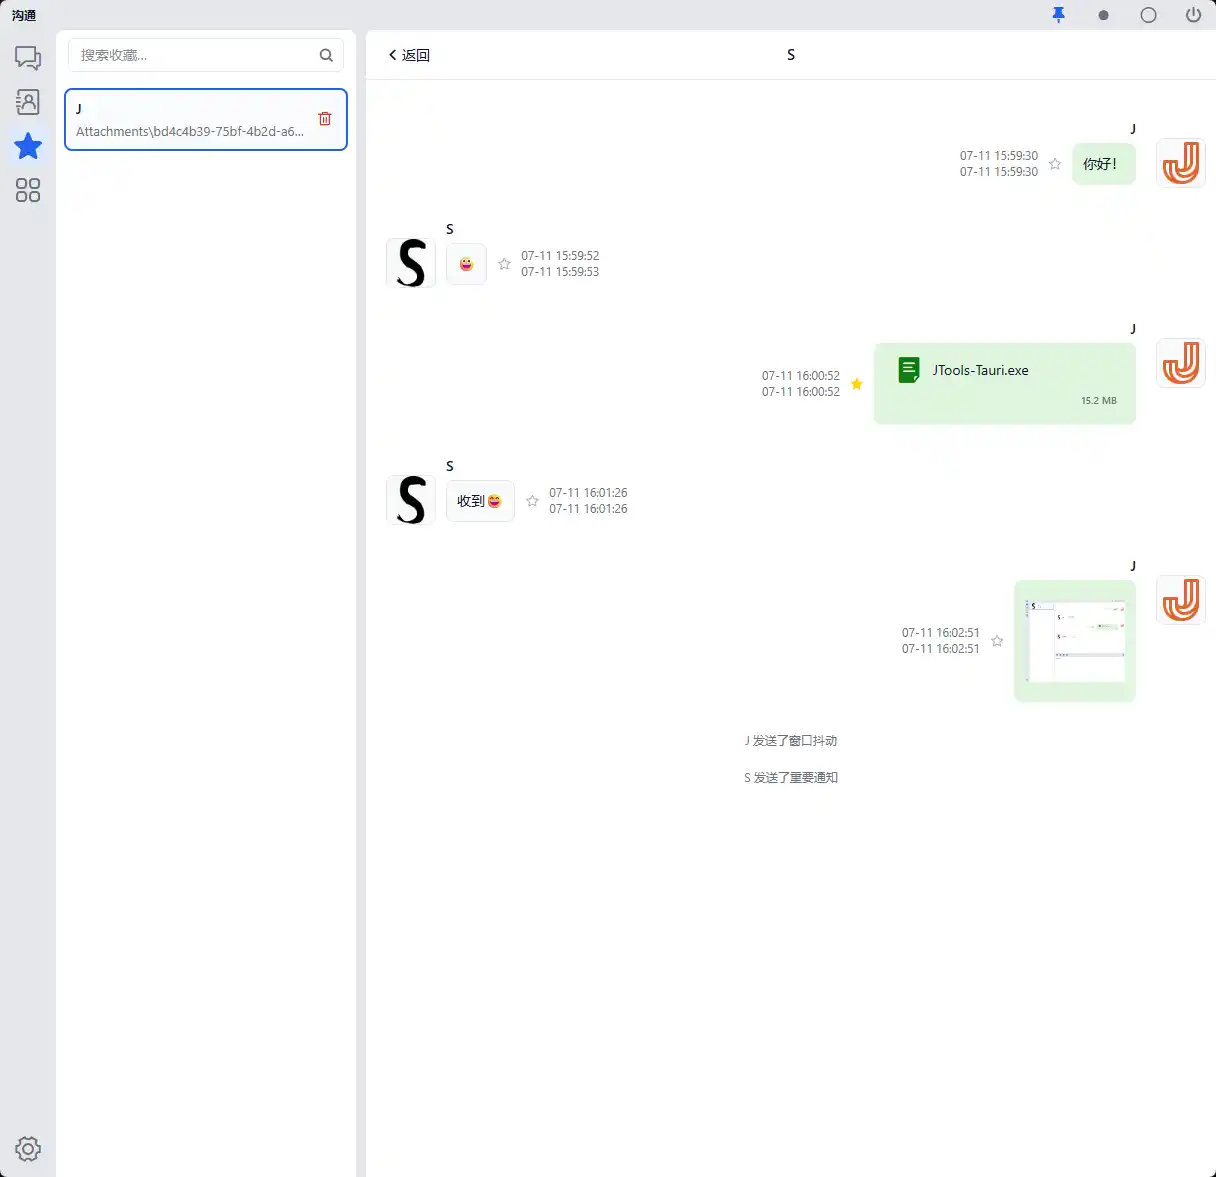Toggle the pin window icon

pyautogui.click(x=1059, y=15)
